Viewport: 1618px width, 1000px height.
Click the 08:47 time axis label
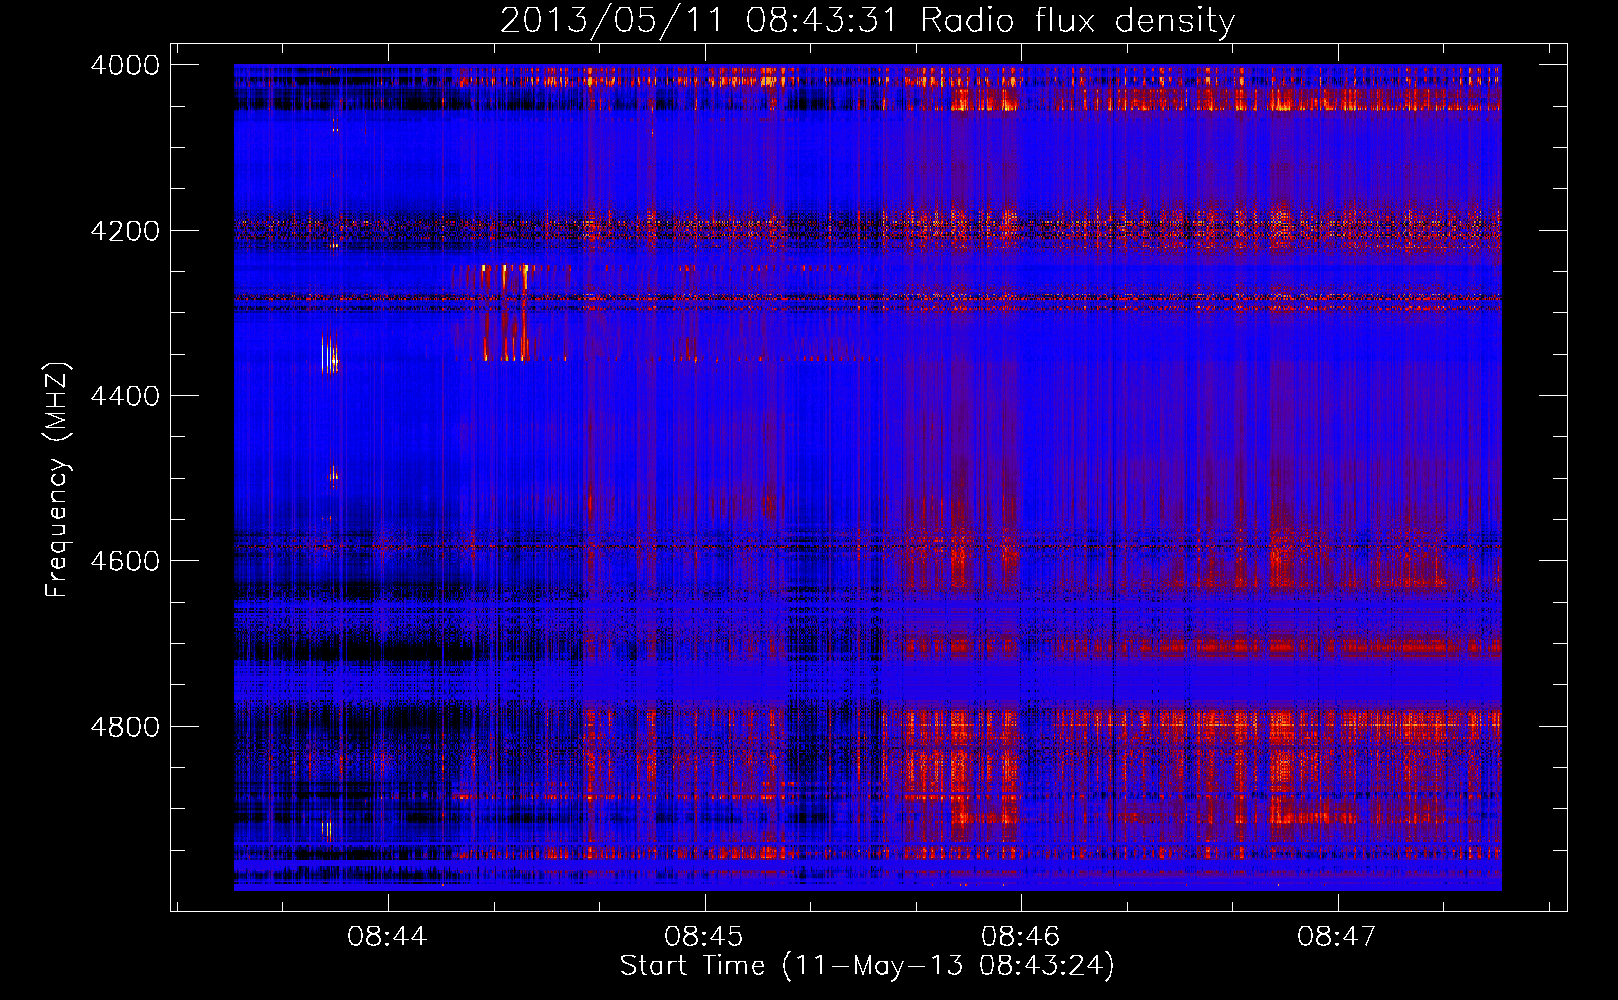click(1337, 937)
